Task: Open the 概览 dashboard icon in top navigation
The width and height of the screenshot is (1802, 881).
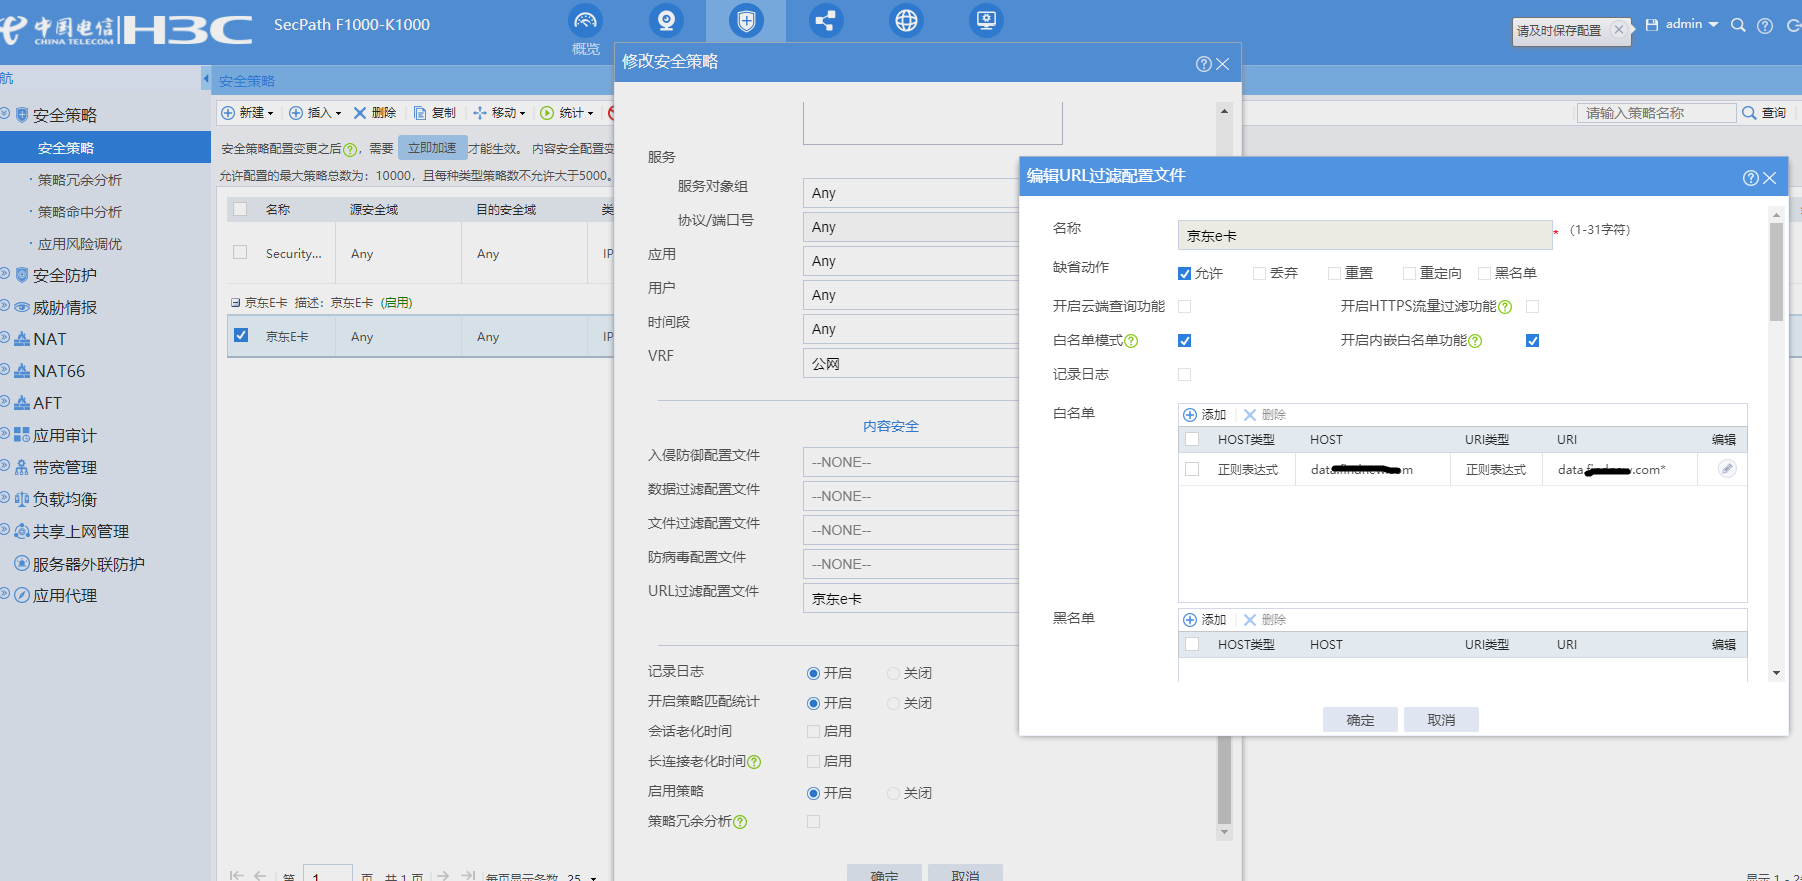Action: tap(585, 21)
